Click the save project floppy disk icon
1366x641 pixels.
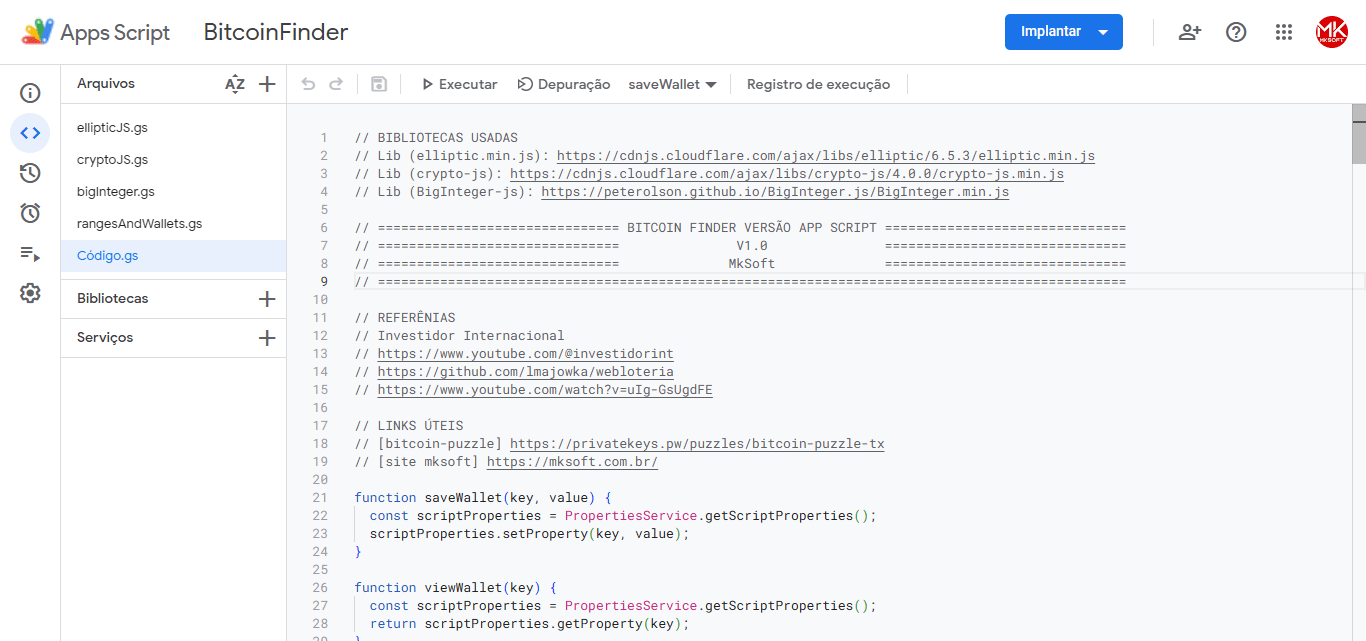pyautogui.click(x=379, y=84)
